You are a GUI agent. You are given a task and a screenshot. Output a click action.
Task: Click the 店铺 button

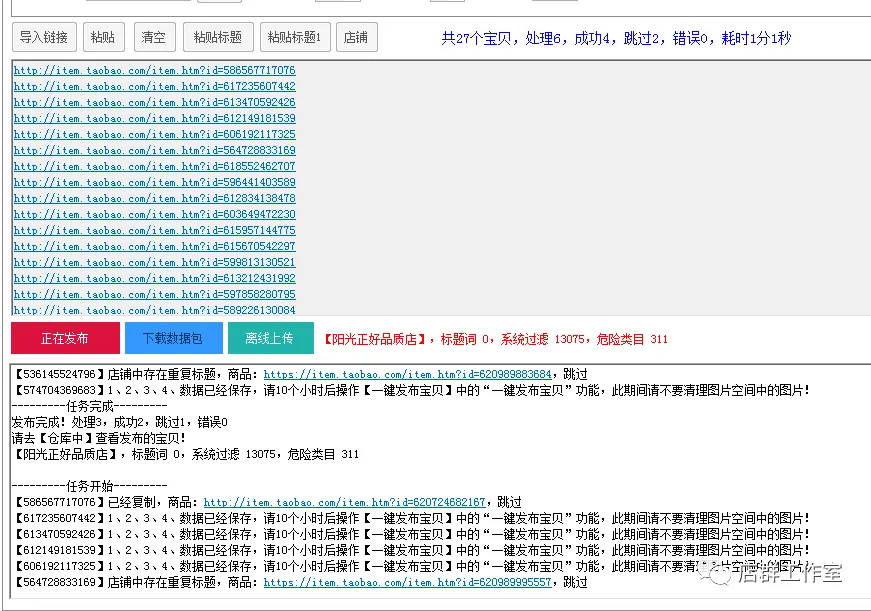(x=356, y=37)
